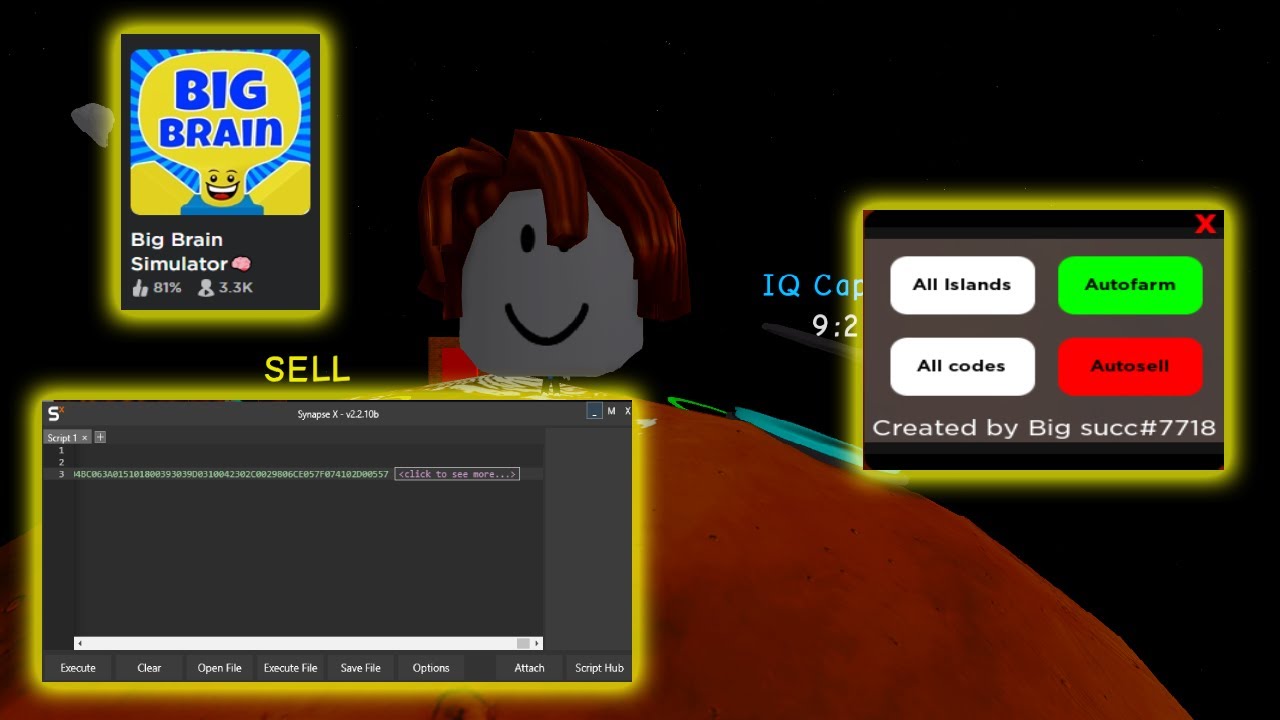Image resolution: width=1280 pixels, height=720 pixels.
Task: Click the Clear button
Action: pos(149,668)
